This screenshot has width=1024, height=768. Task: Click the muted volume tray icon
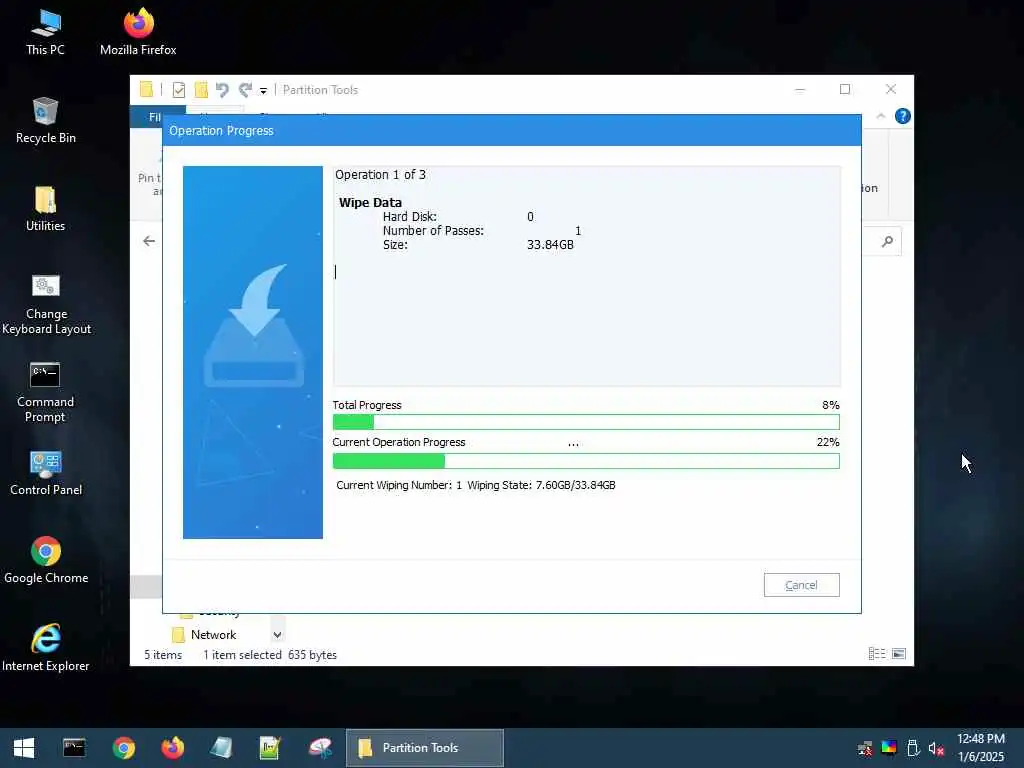pyautogui.click(x=936, y=748)
